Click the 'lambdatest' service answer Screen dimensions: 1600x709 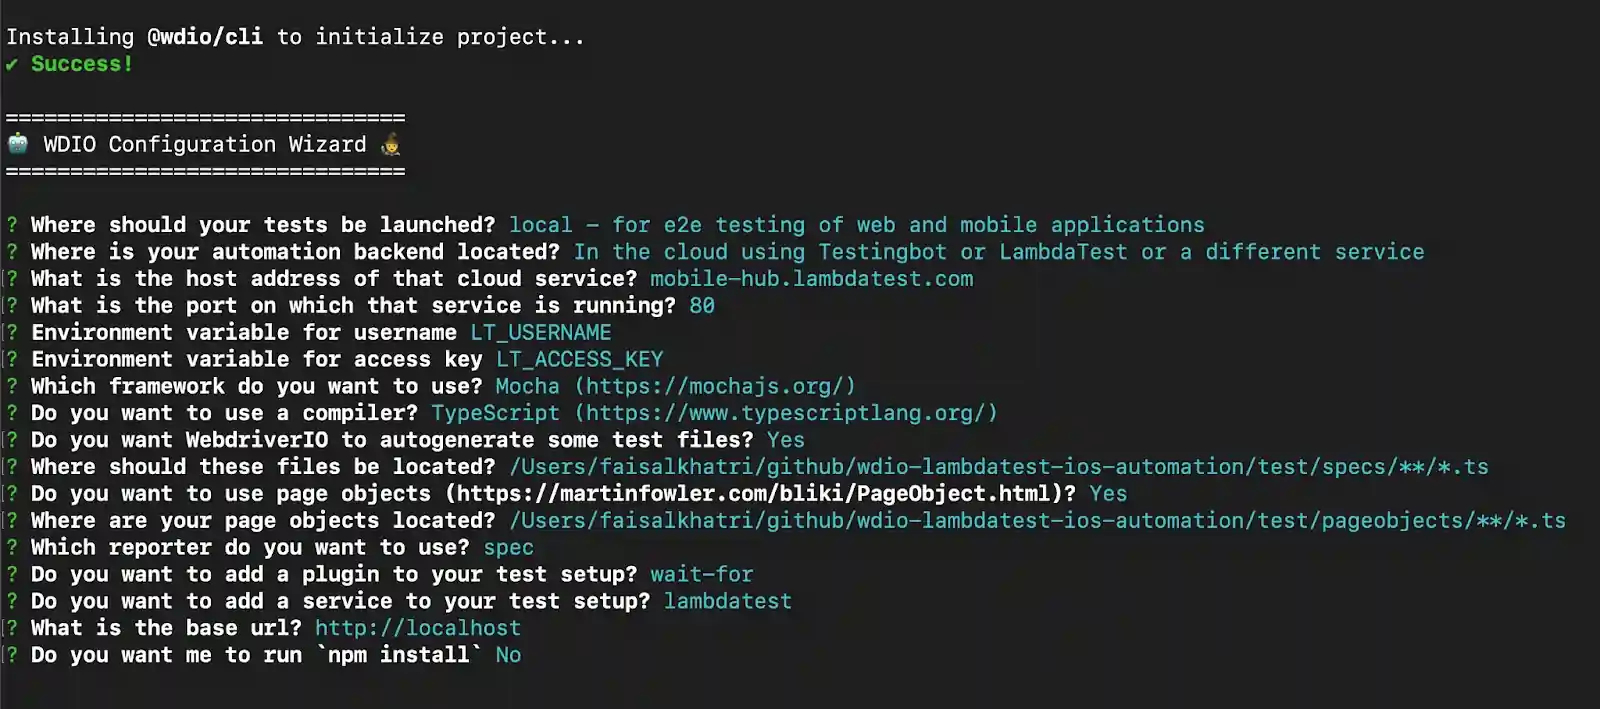[727, 602]
